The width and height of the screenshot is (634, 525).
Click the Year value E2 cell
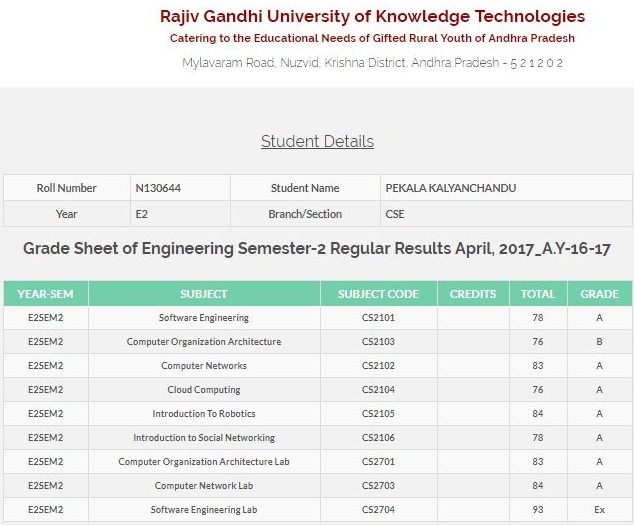[180, 214]
